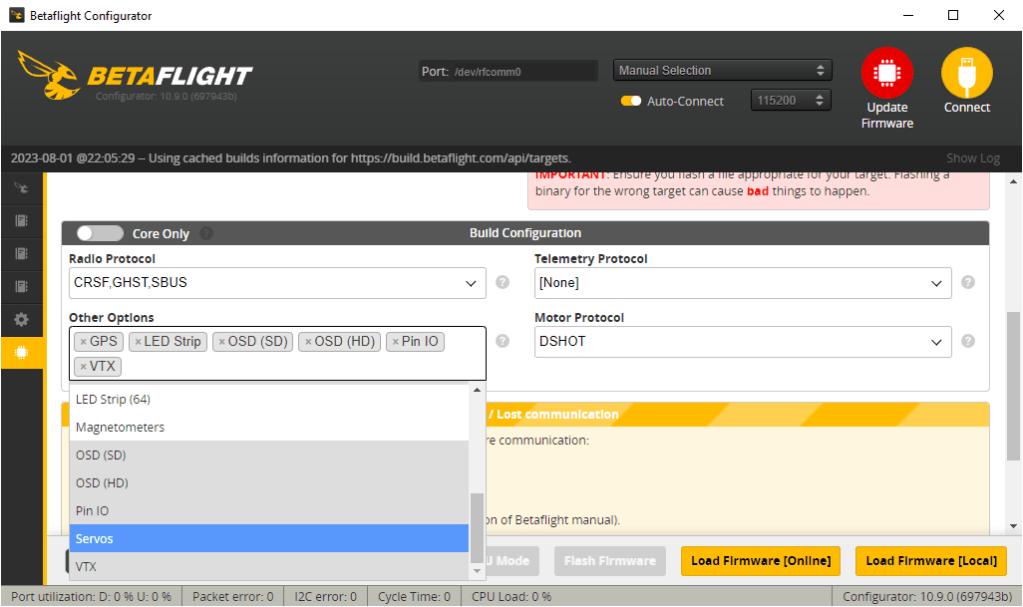The height and width of the screenshot is (607, 1023).
Task: Open the gear settings tab in sidebar
Action: [21, 320]
